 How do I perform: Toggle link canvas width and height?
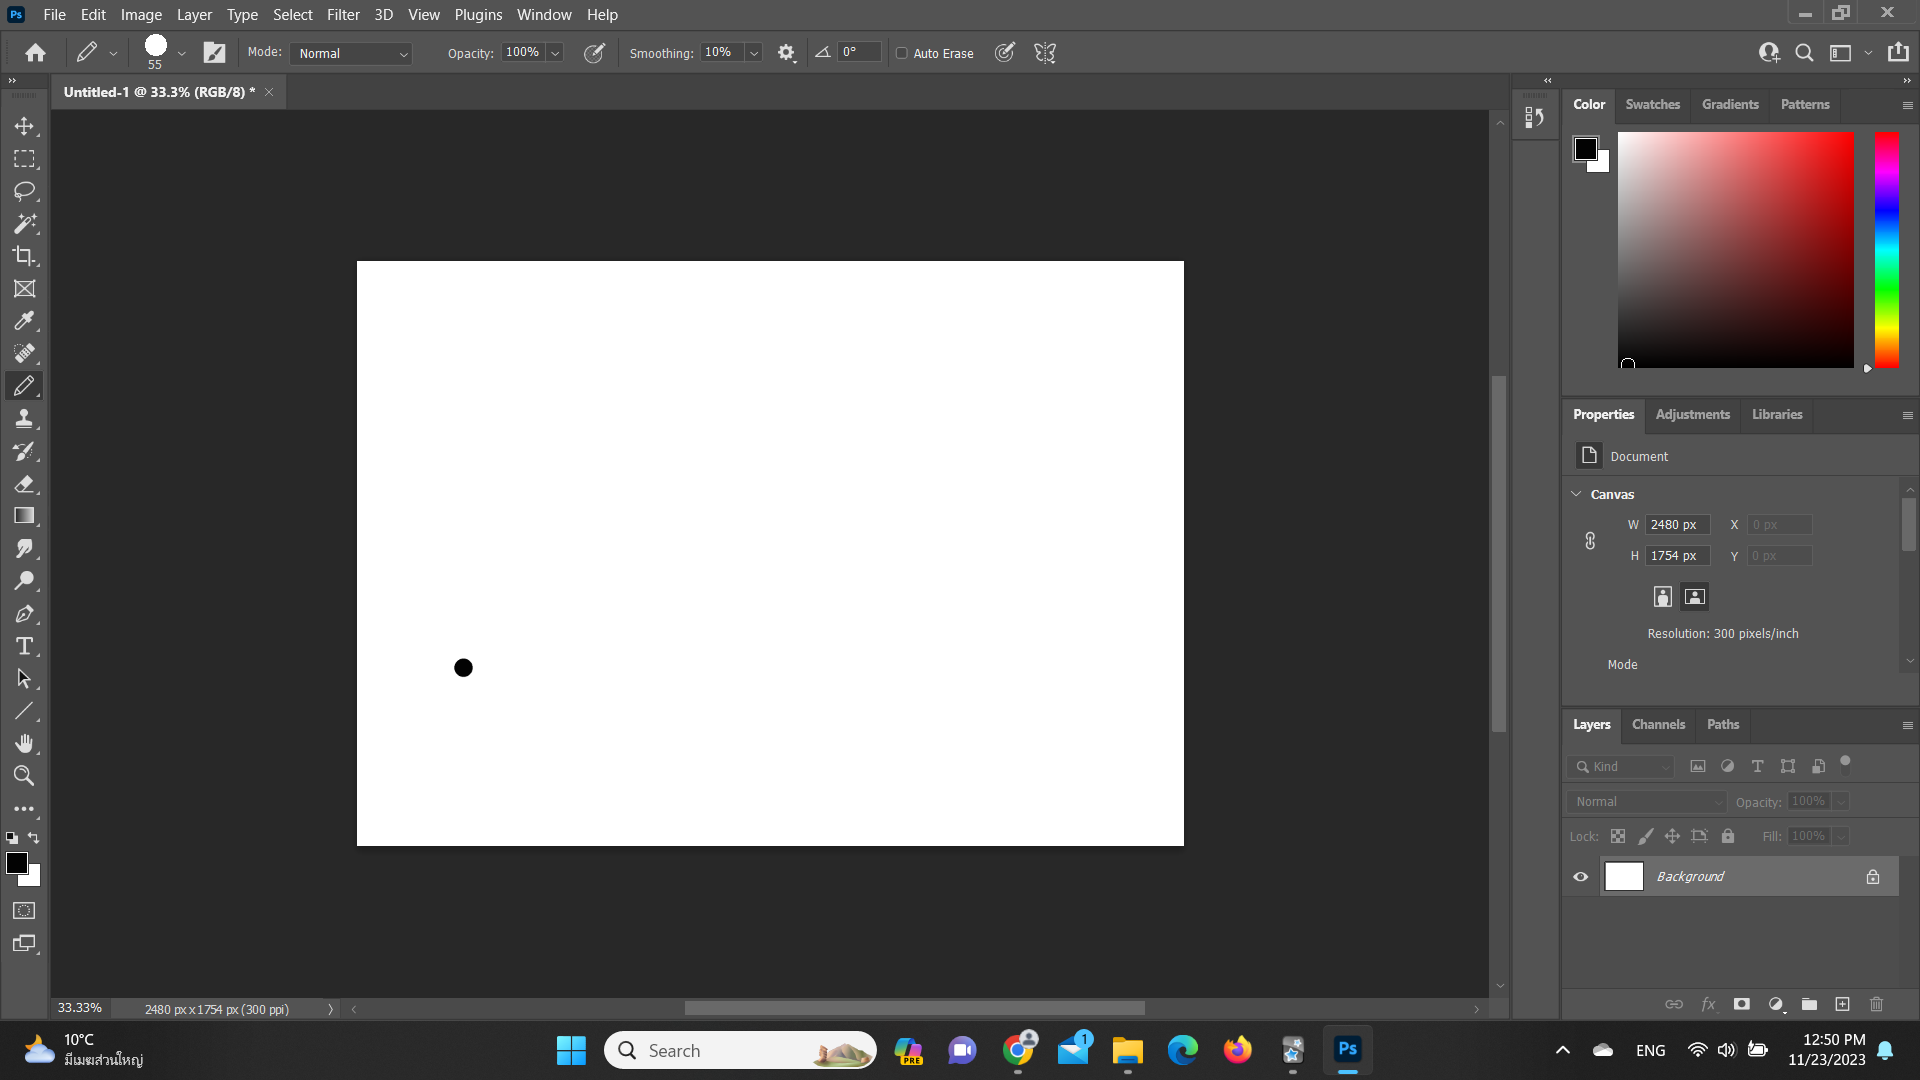(1590, 541)
